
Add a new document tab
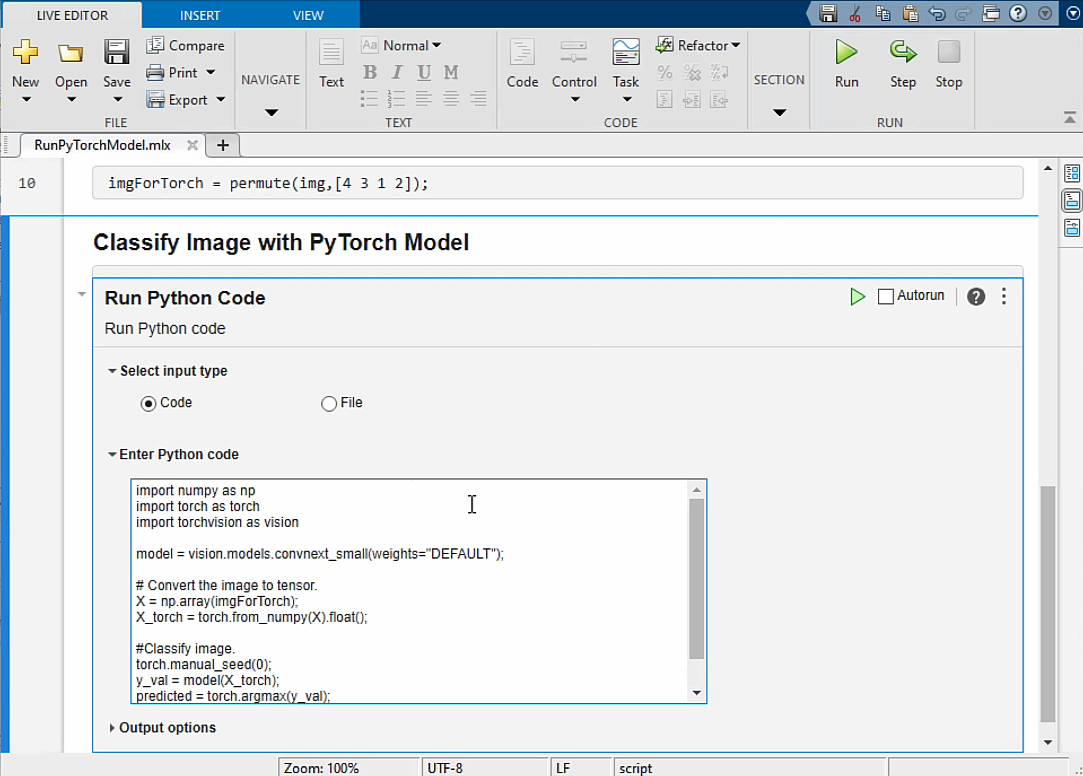click(x=222, y=145)
